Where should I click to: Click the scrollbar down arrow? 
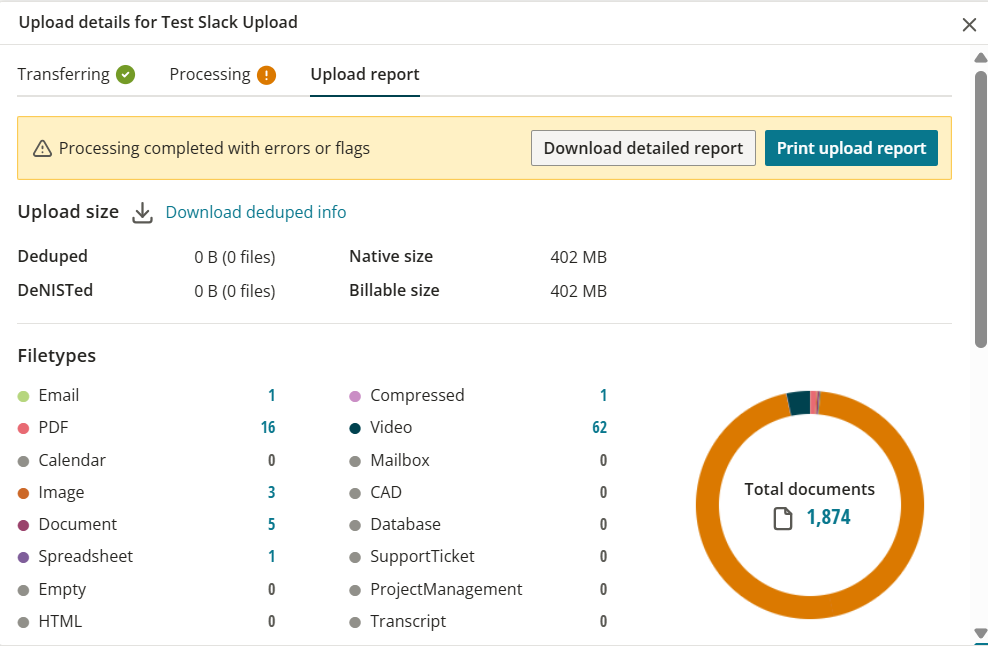point(980,633)
